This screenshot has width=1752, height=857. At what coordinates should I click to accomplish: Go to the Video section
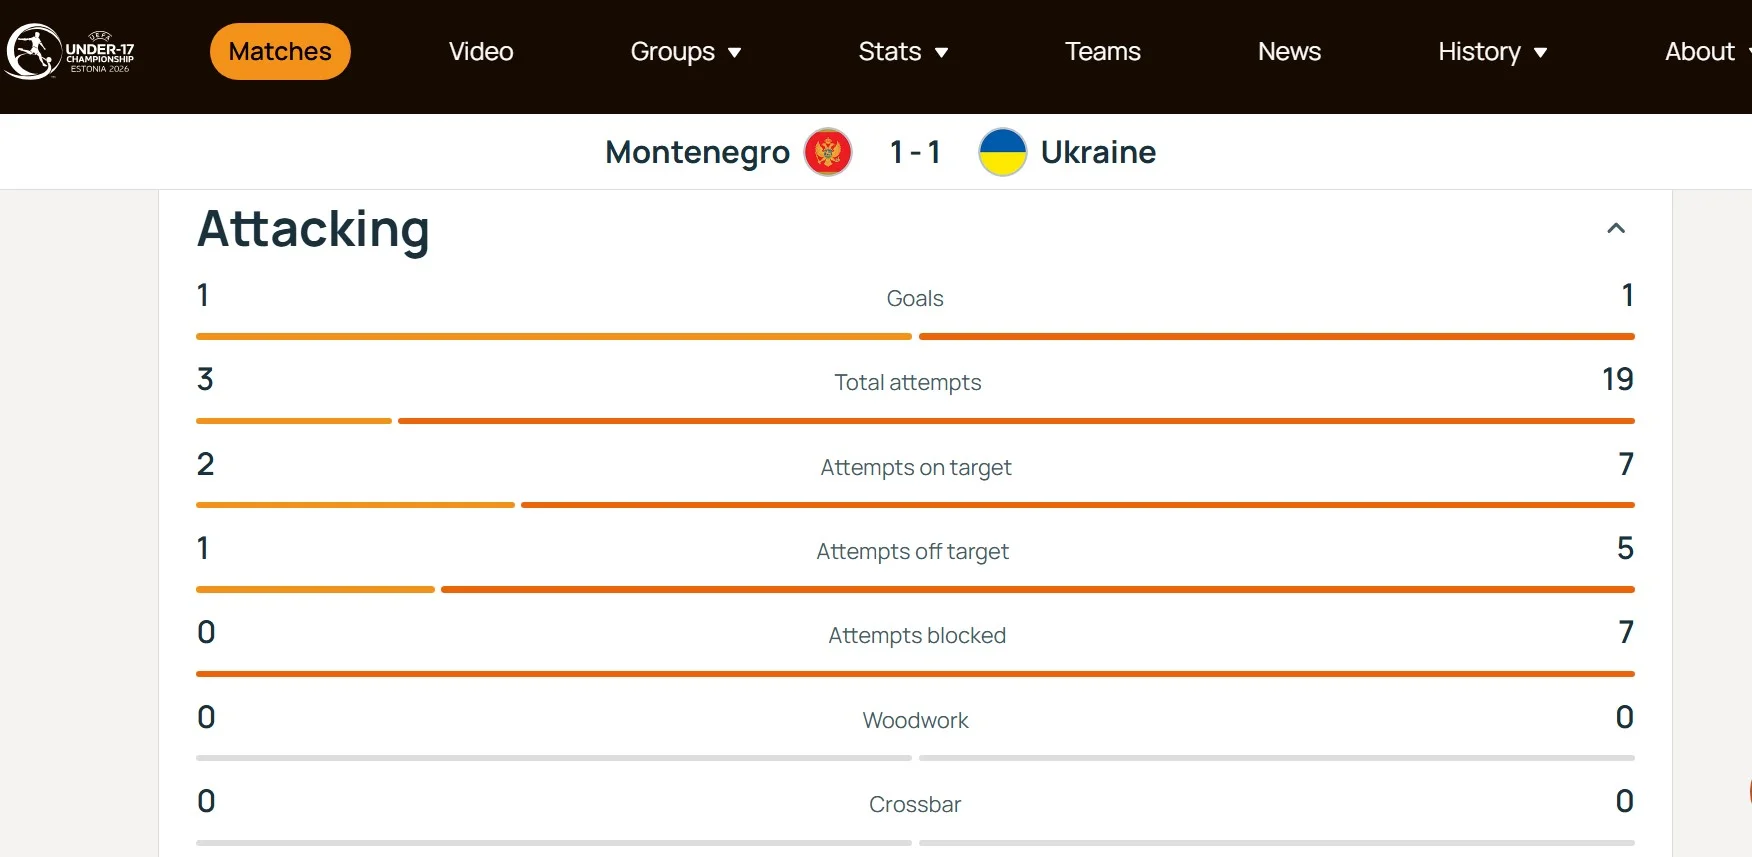481,52
